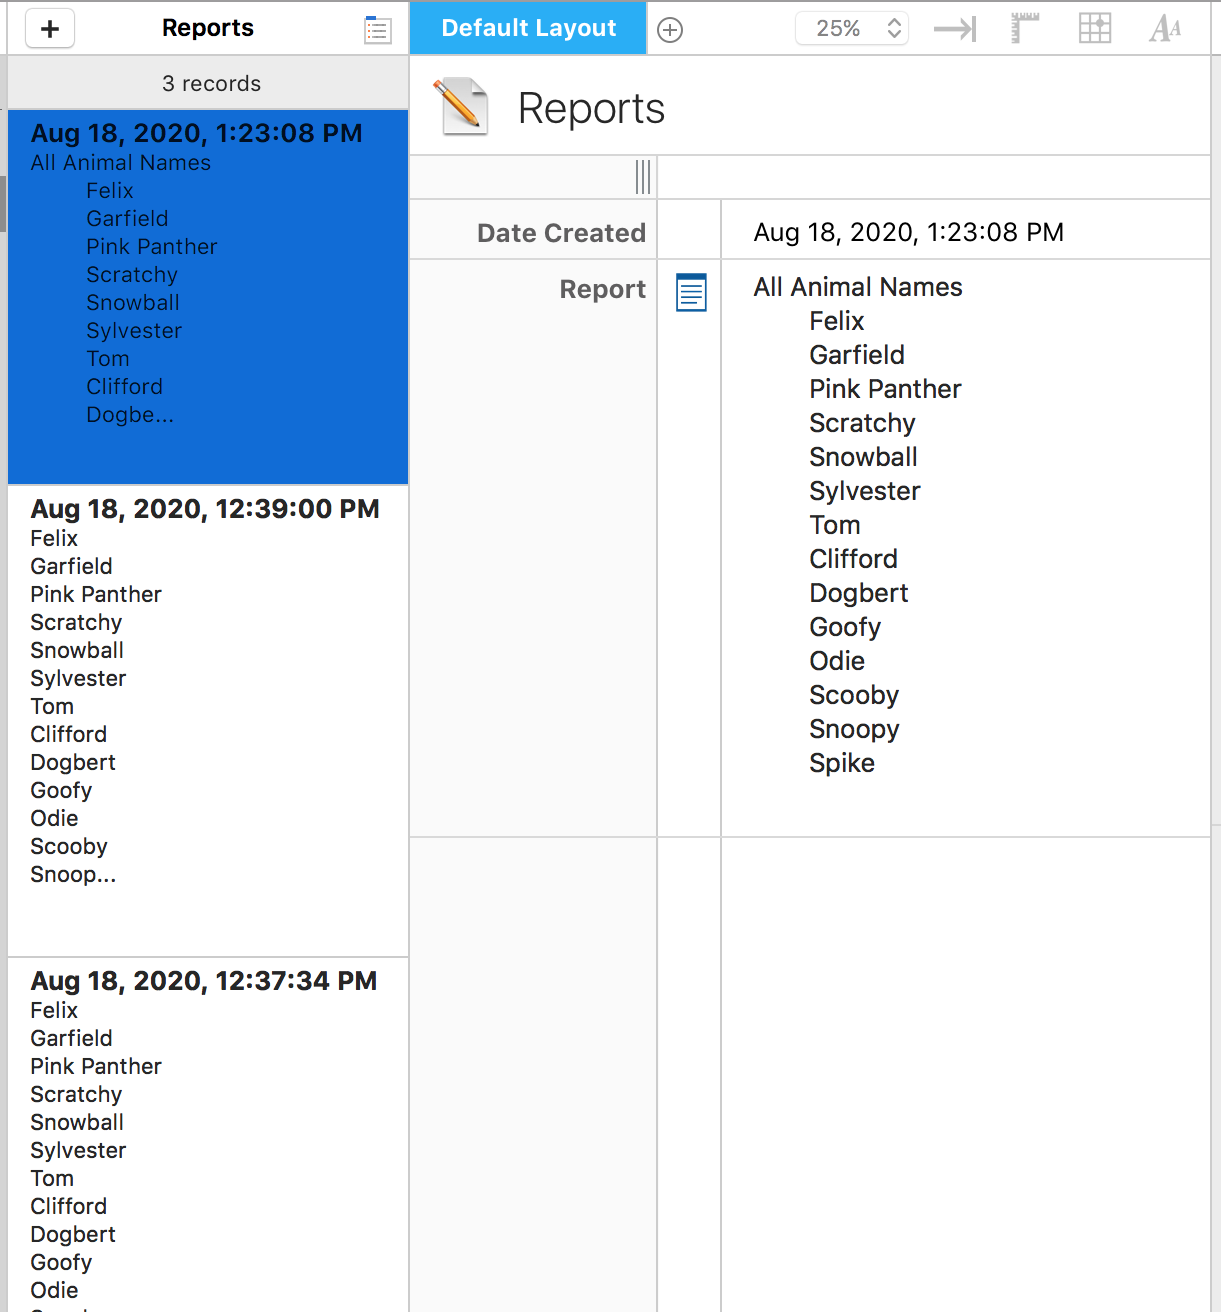Viewport: 1221px width, 1312px height.
Task: Switch to the Default Layout tab
Action: point(528,28)
